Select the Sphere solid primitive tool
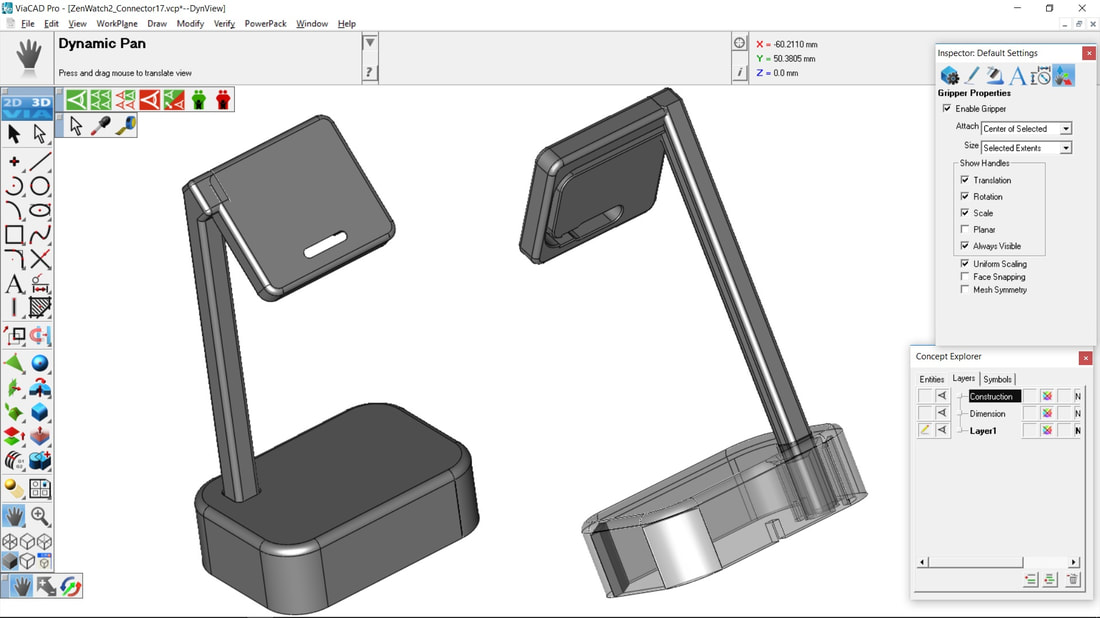This screenshot has width=1100, height=618. (40, 363)
